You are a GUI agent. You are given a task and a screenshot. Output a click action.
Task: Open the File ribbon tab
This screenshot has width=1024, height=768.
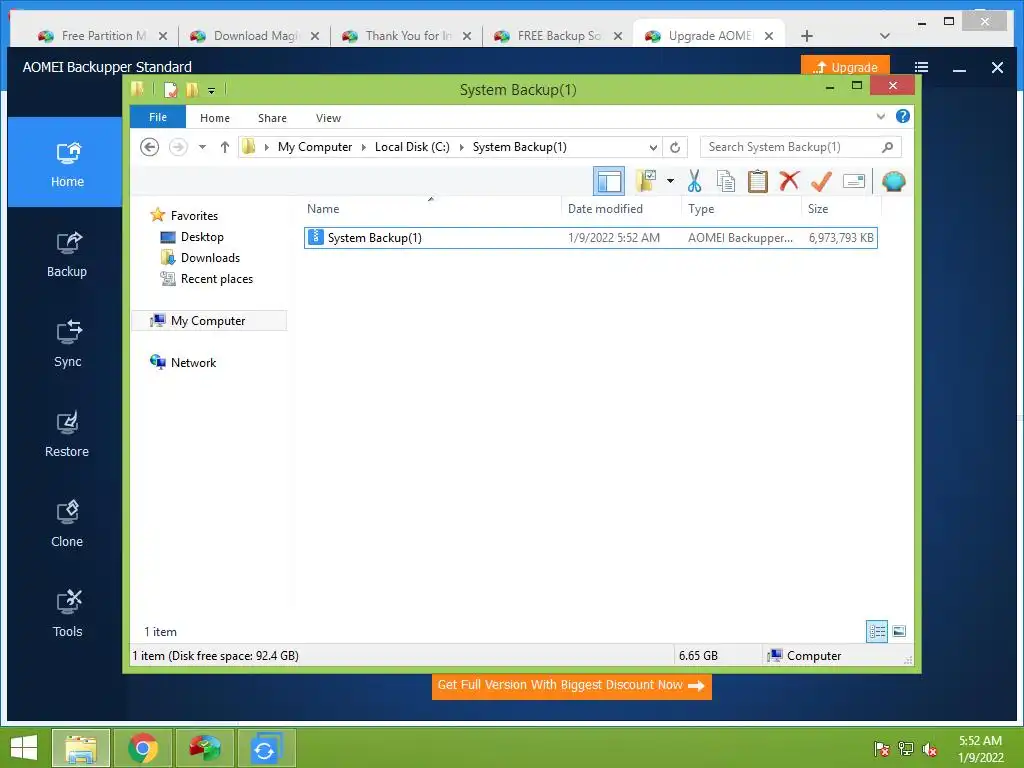coord(158,117)
